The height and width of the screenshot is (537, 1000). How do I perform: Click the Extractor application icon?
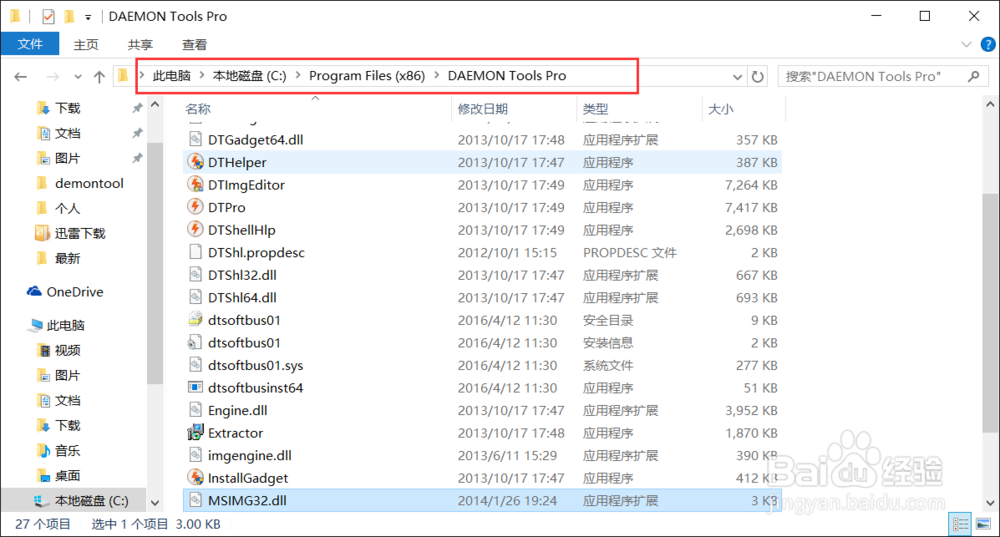pos(195,432)
